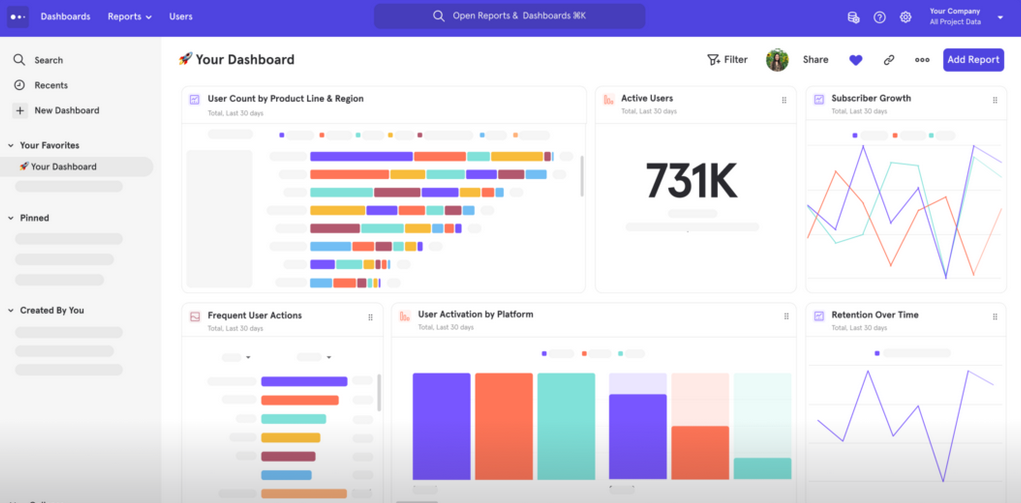
Task: Collapse the Pinned section
Action: tap(11, 218)
